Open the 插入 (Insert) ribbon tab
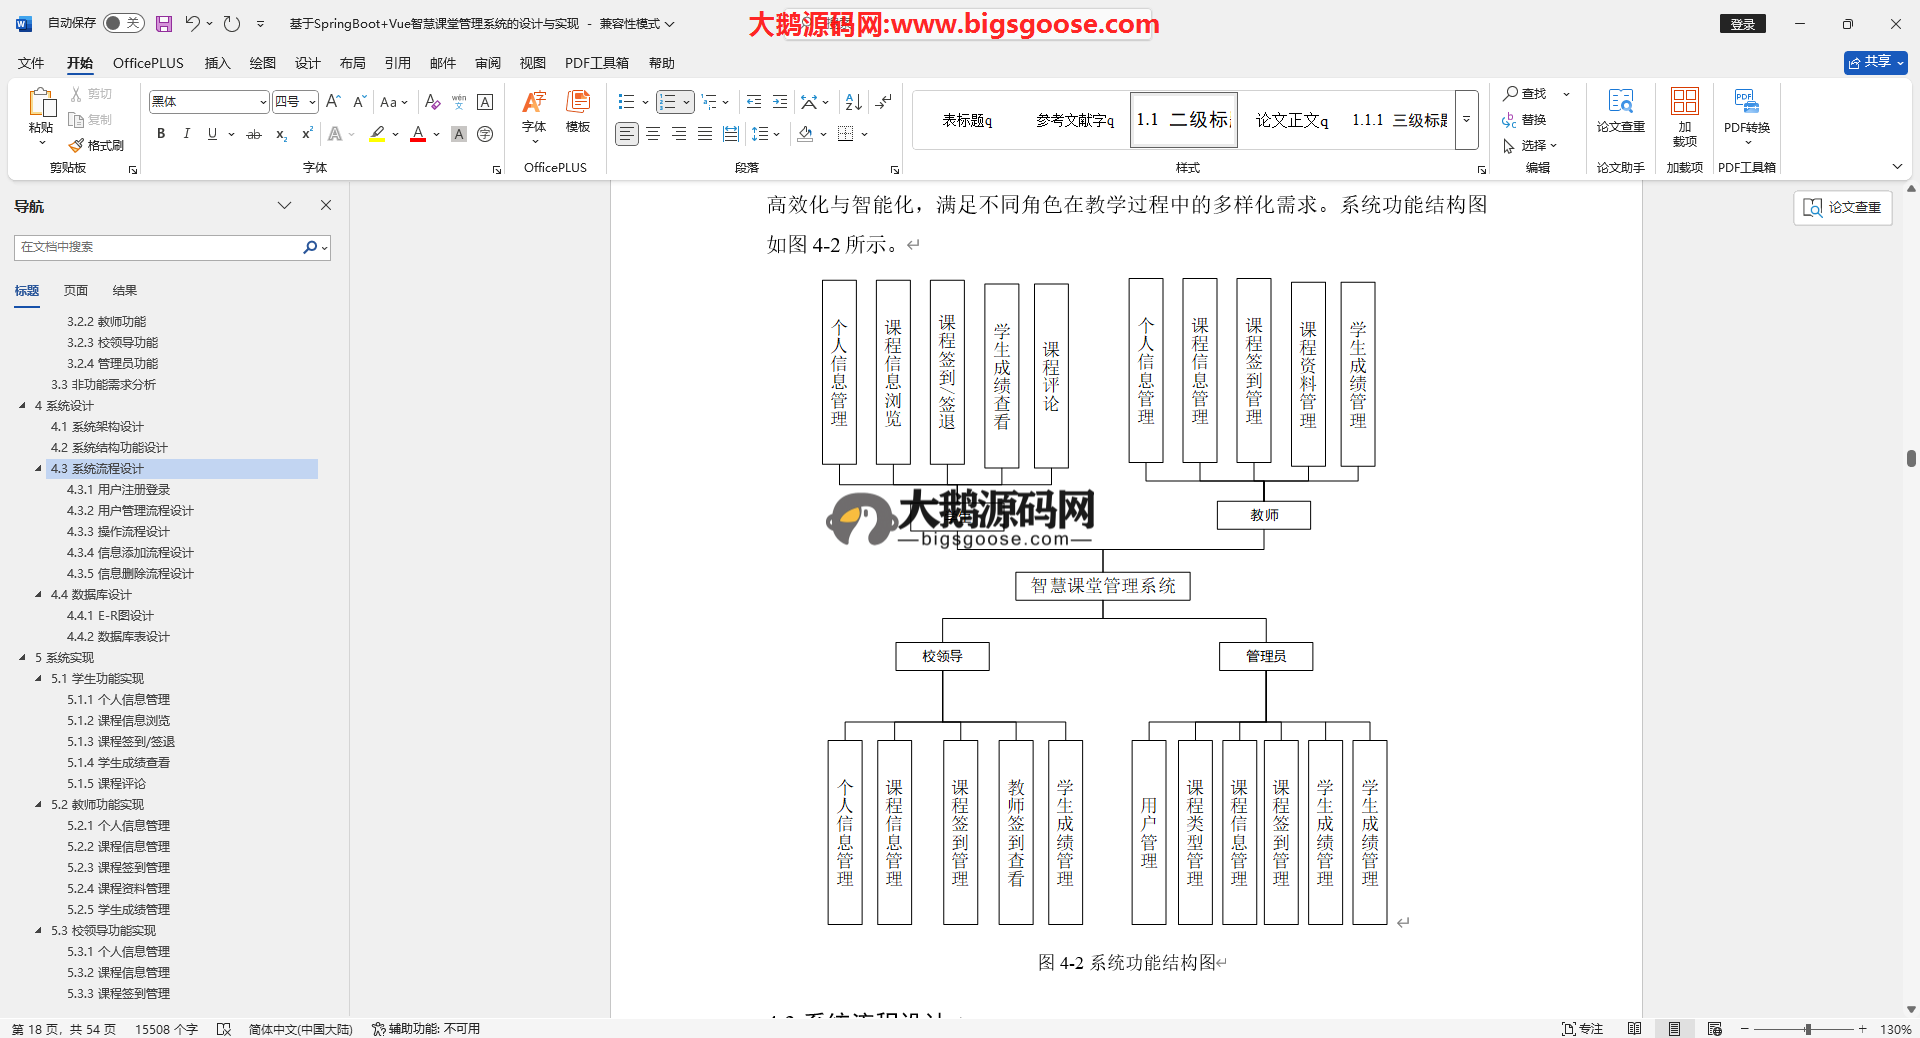Image resolution: width=1920 pixels, height=1038 pixels. point(217,63)
